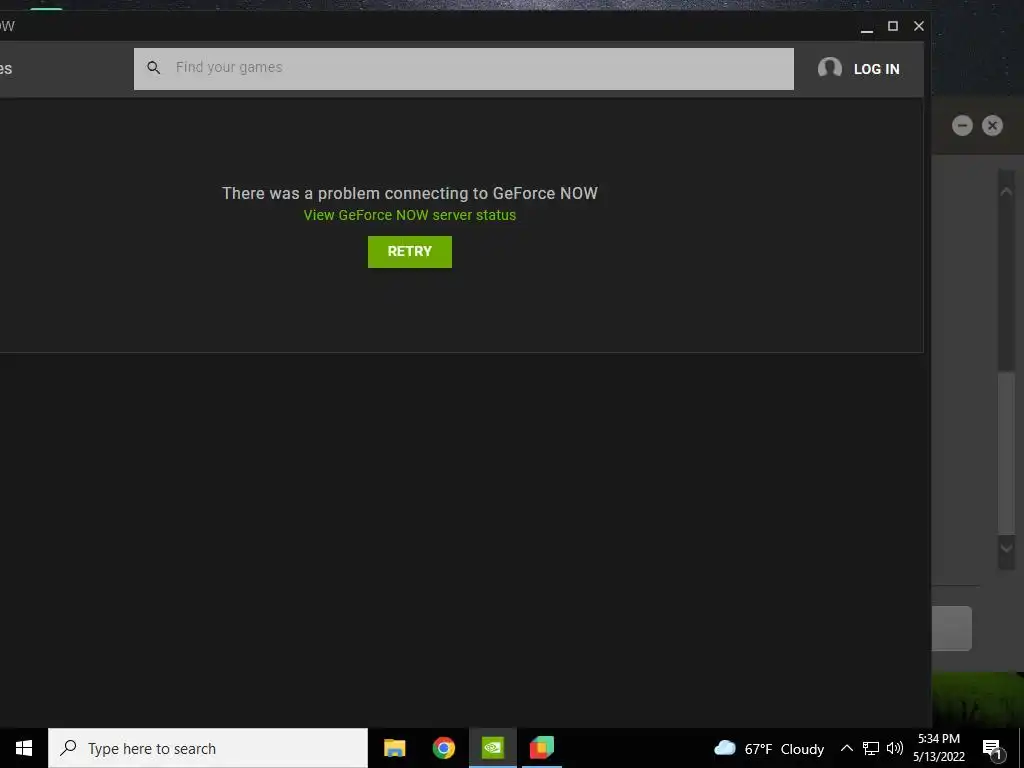Open View GeForce NOW server status link

[x=409, y=215]
